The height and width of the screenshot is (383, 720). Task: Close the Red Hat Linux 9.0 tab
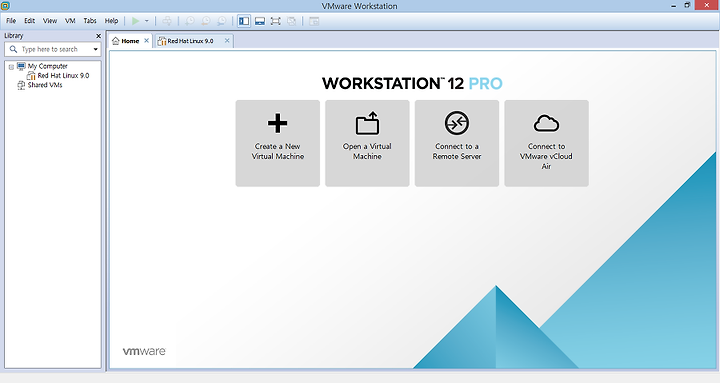click(227, 40)
